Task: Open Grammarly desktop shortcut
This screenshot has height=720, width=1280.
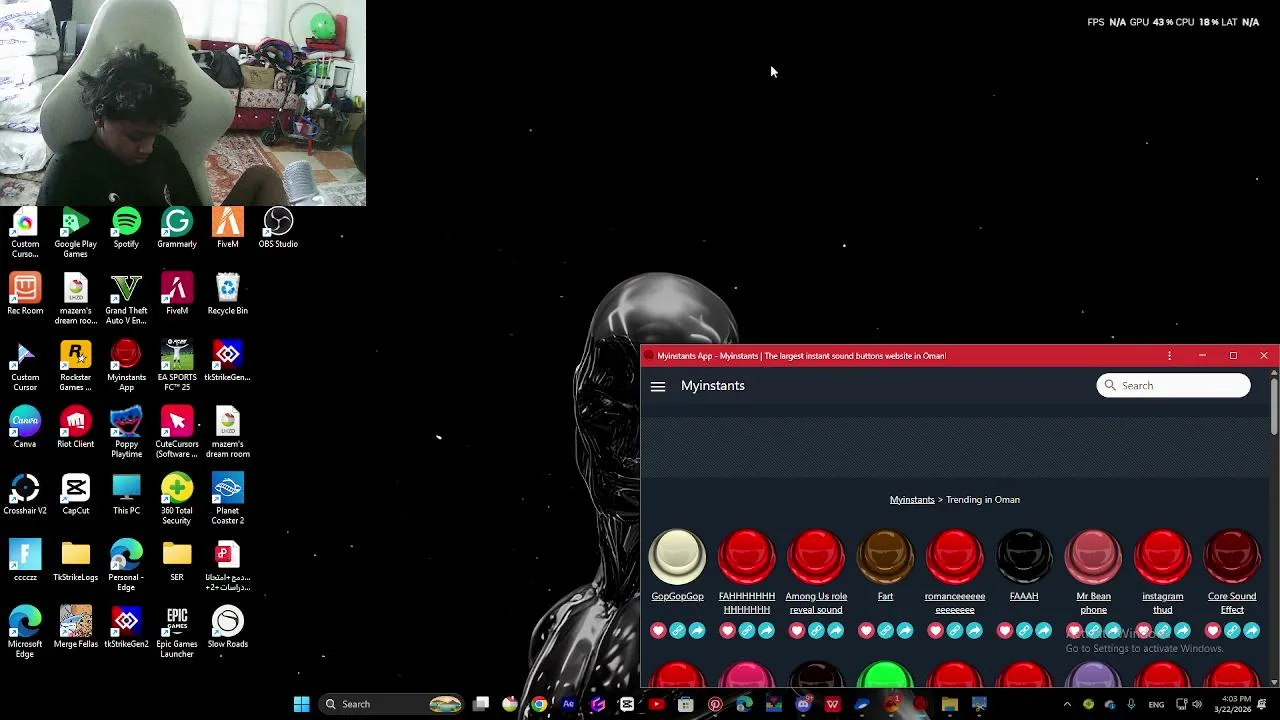Action: tap(177, 229)
